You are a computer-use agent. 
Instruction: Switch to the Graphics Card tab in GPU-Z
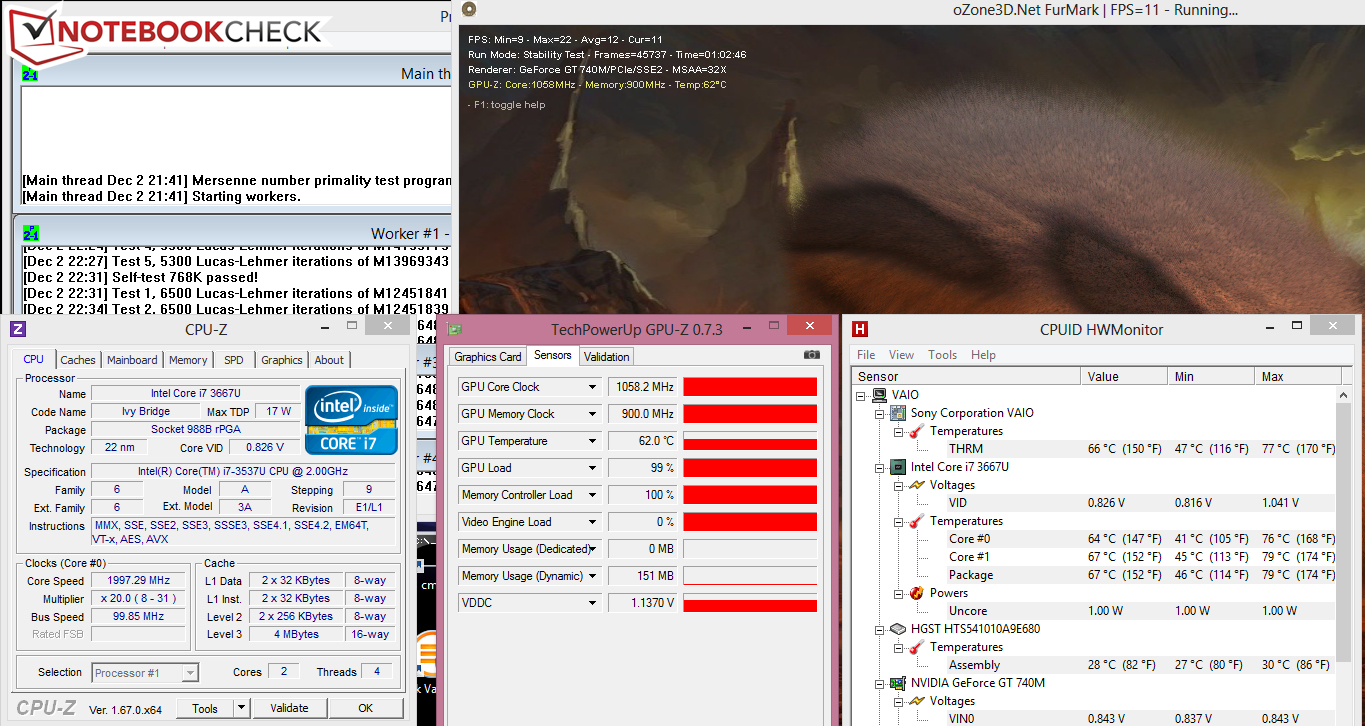pos(488,357)
